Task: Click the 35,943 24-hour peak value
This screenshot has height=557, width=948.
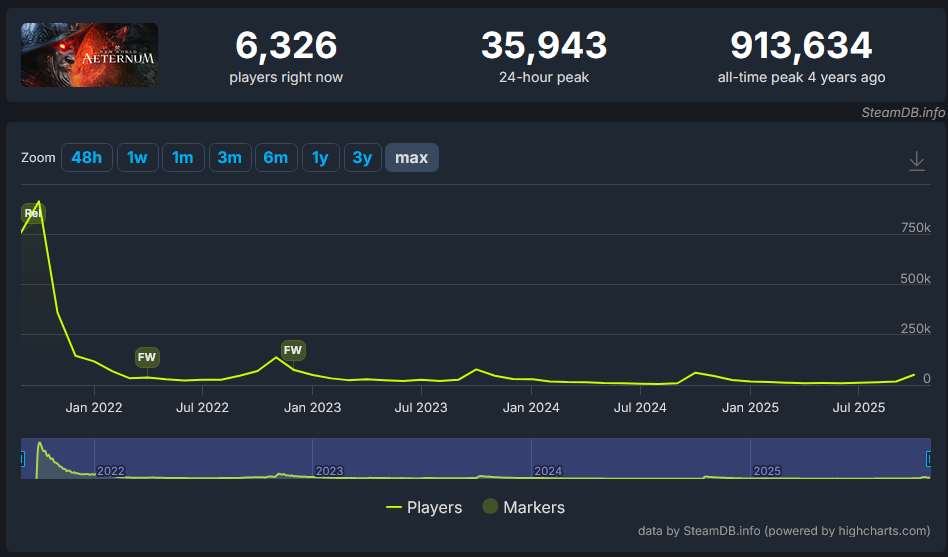Action: 544,45
